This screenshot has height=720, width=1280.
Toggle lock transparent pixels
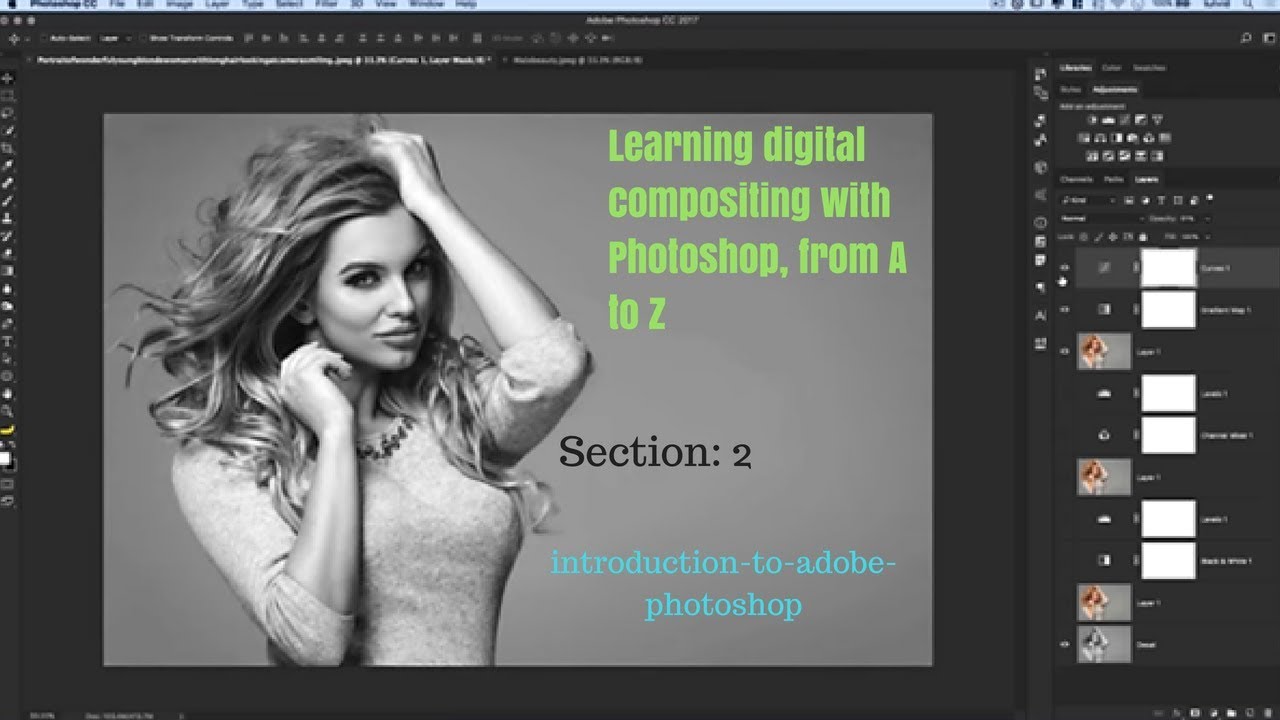click(1084, 237)
